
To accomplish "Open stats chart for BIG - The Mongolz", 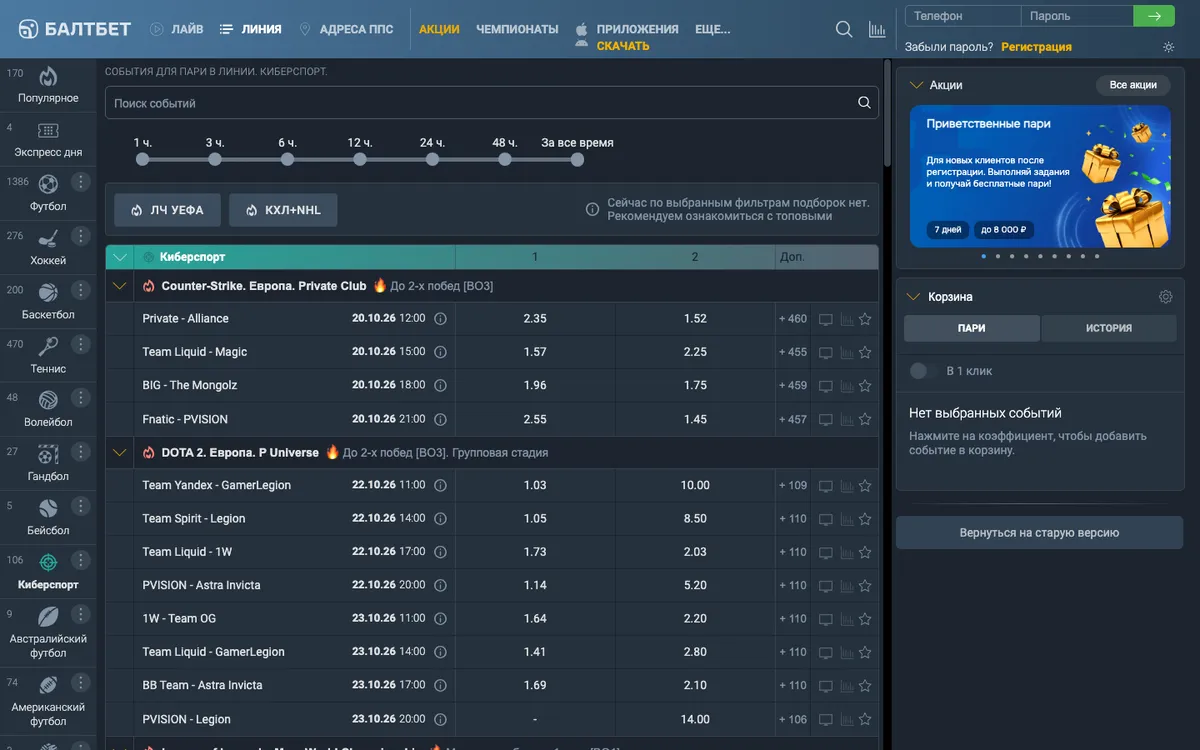I will click(x=847, y=386).
